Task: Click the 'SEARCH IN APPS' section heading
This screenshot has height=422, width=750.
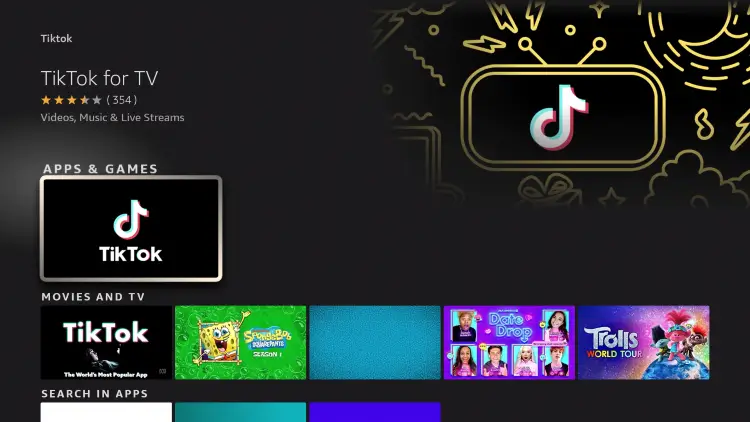Action: 95,394
